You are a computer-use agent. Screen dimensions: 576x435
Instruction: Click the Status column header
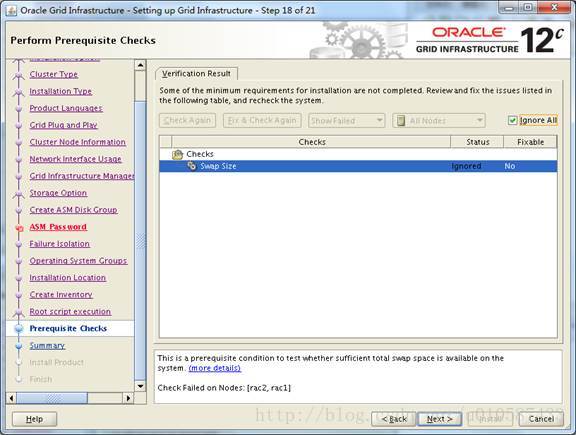pyautogui.click(x=477, y=142)
